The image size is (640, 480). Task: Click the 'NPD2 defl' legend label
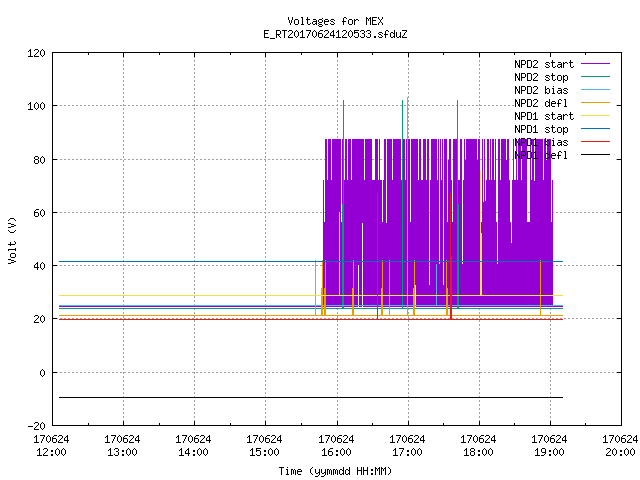pyautogui.click(x=541, y=103)
